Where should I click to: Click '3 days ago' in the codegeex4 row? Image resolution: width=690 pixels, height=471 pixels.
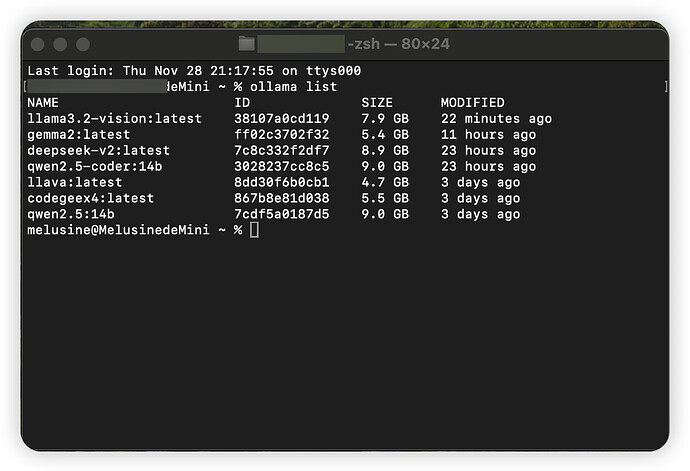[481, 198]
